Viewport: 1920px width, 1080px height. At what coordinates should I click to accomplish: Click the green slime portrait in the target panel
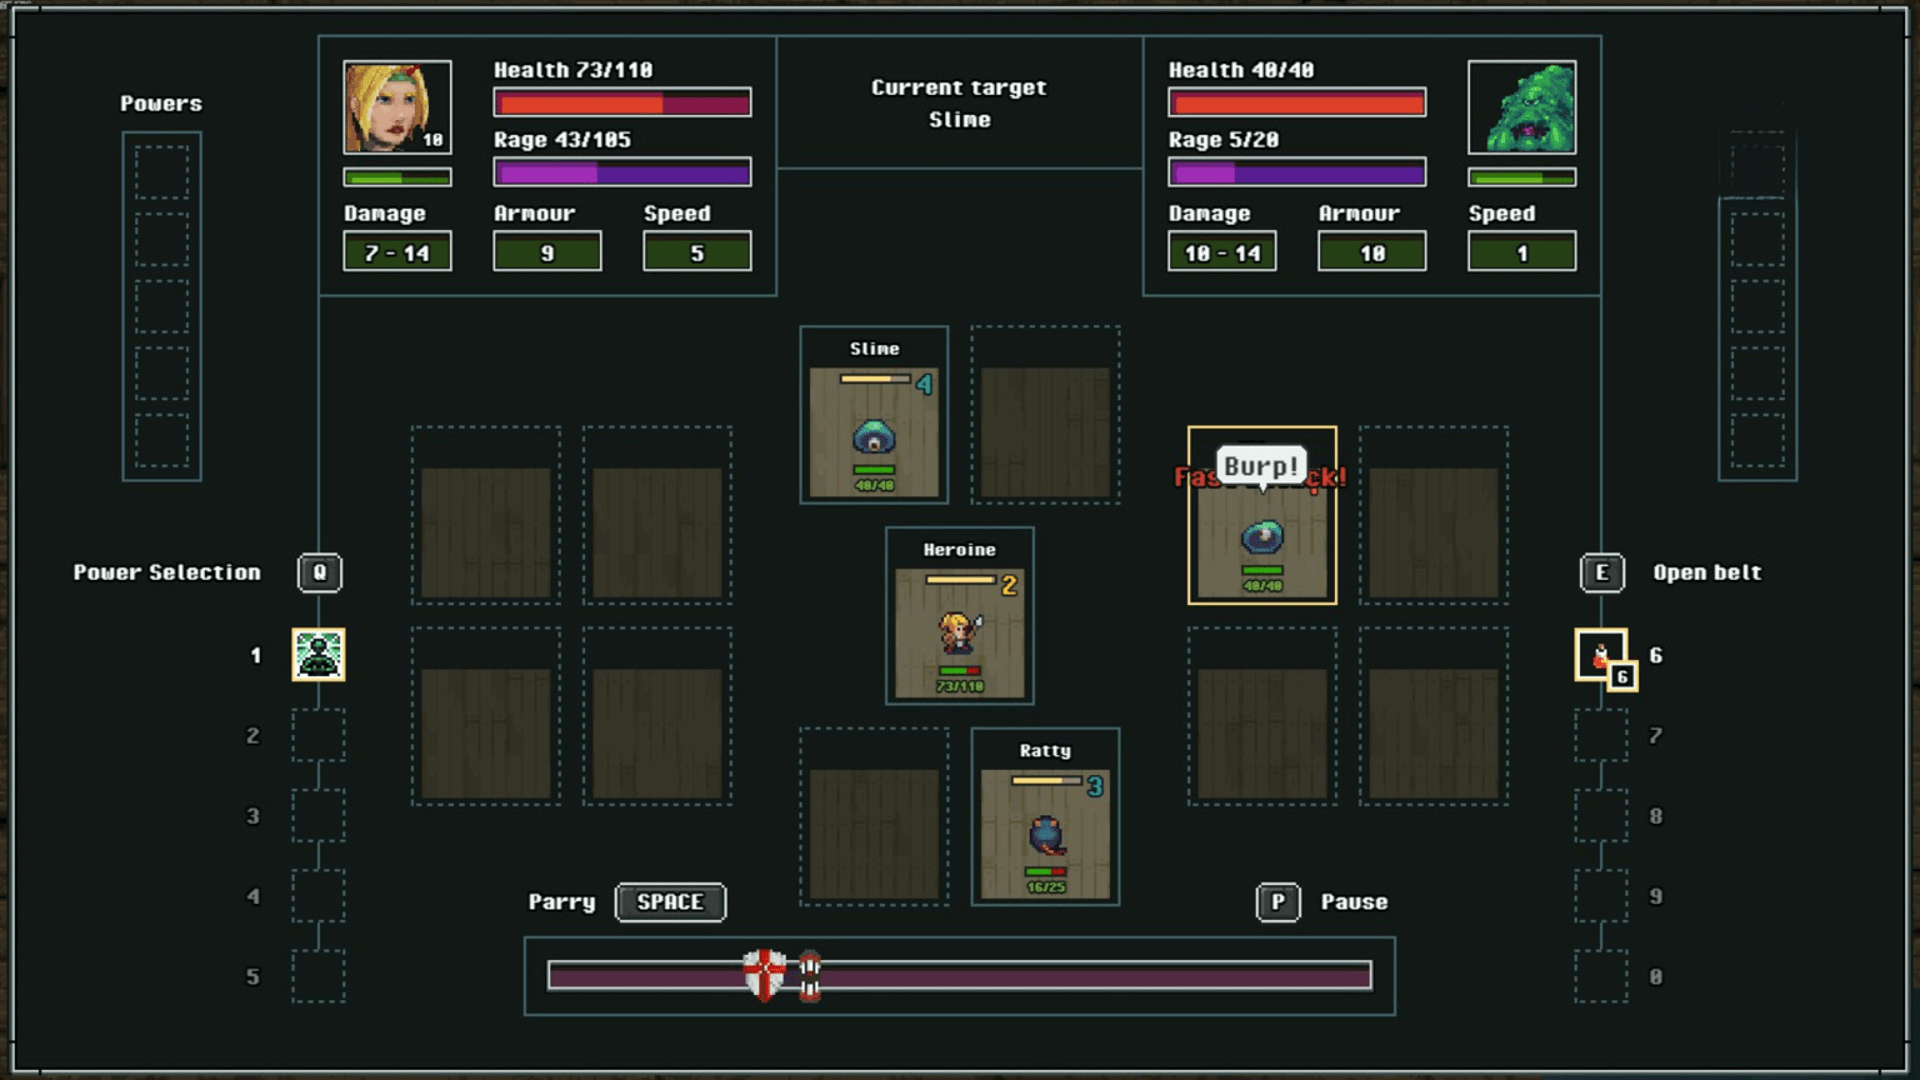click(x=1522, y=107)
